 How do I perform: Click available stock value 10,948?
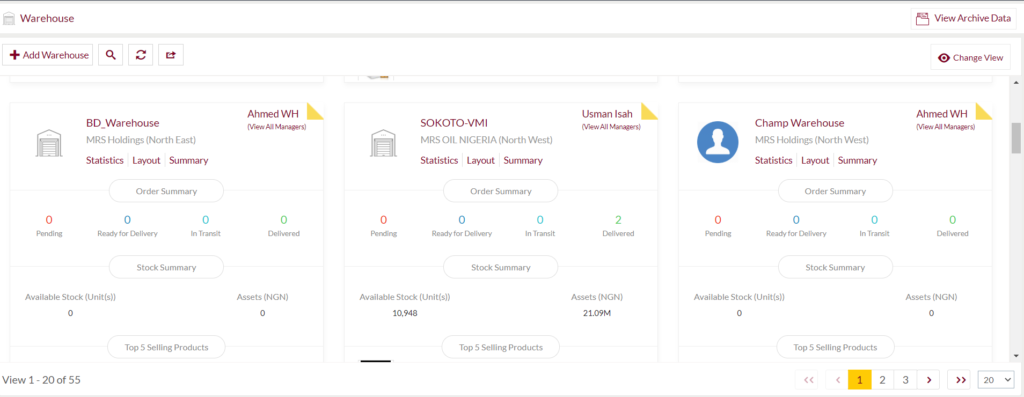tap(405, 313)
